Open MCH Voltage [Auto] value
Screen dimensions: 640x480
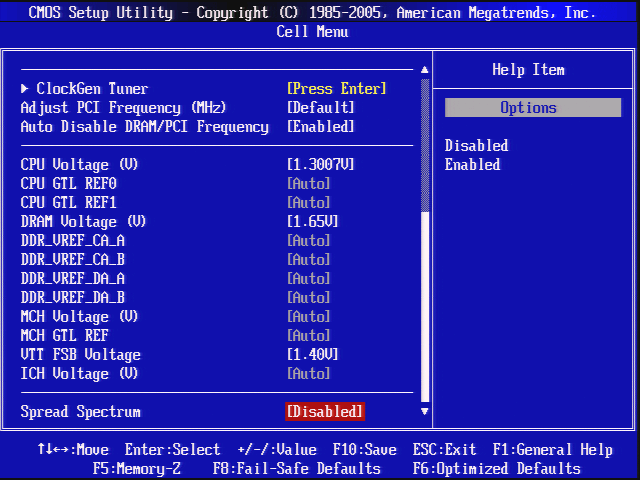point(308,317)
